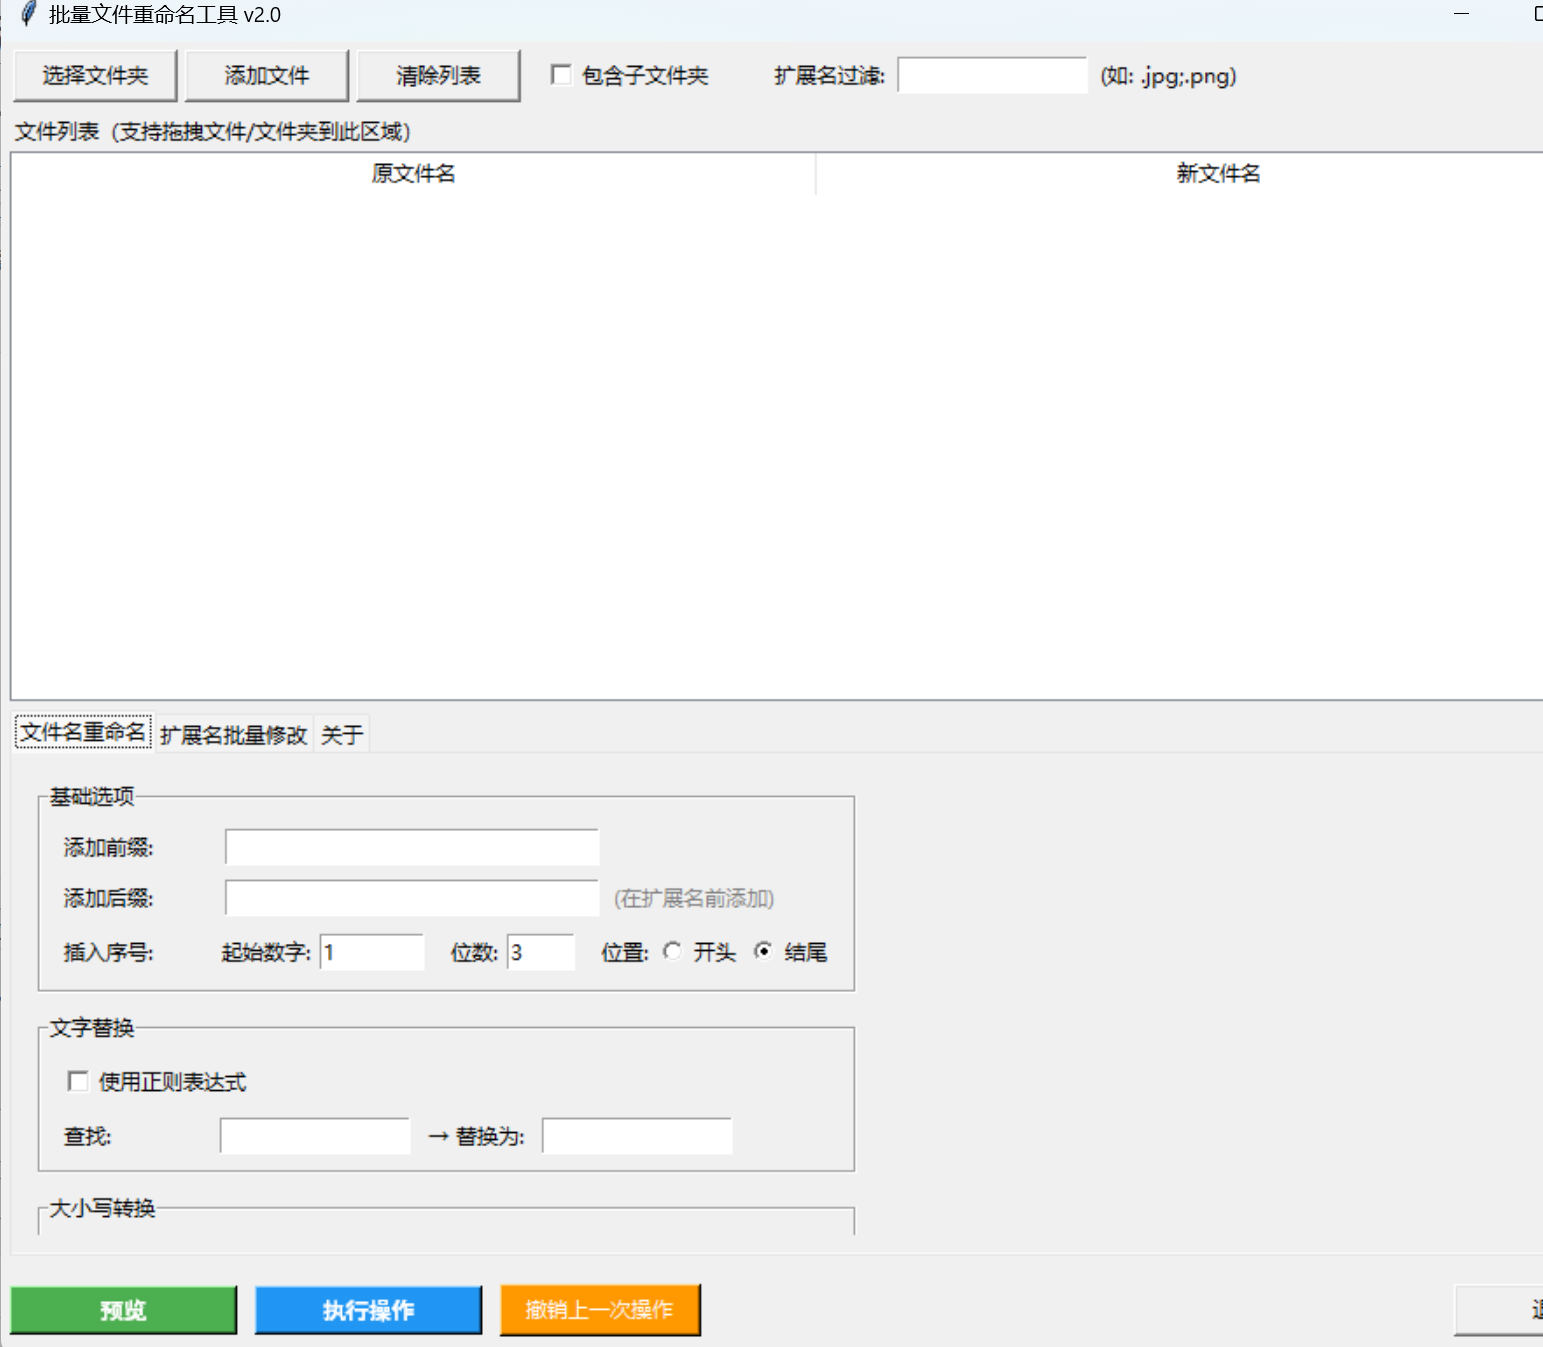1543x1347 pixels.
Task: Click the 在扩展名前添加 hint text
Action: 694,898
